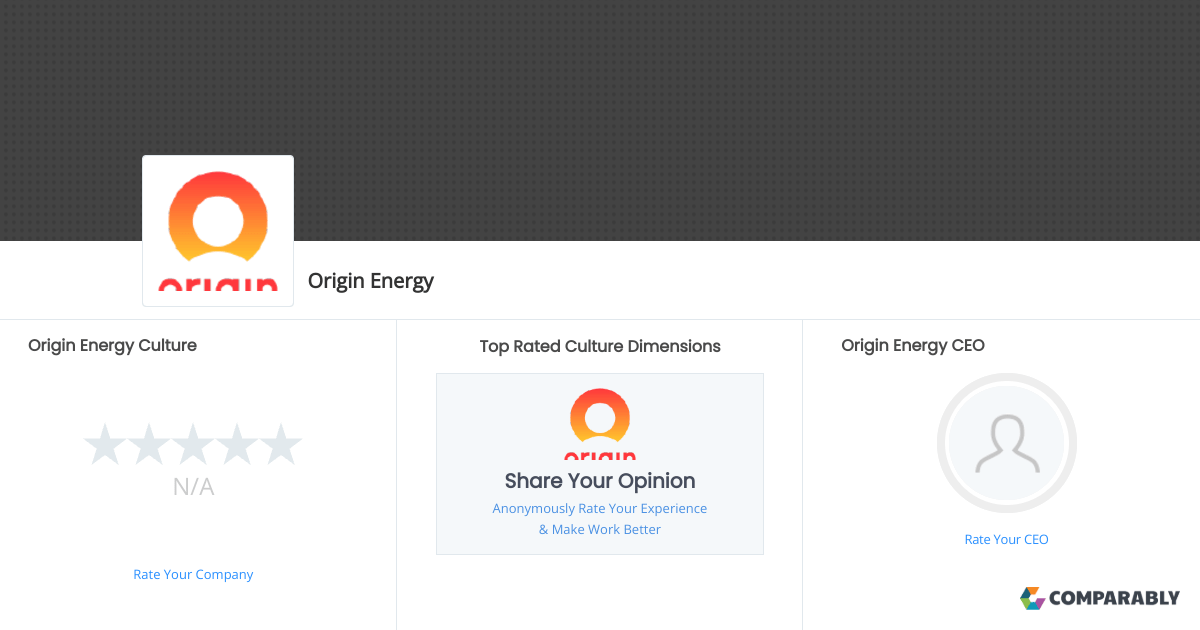
Task: Click the Comparably brand name text
Action: tap(1114, 599)
